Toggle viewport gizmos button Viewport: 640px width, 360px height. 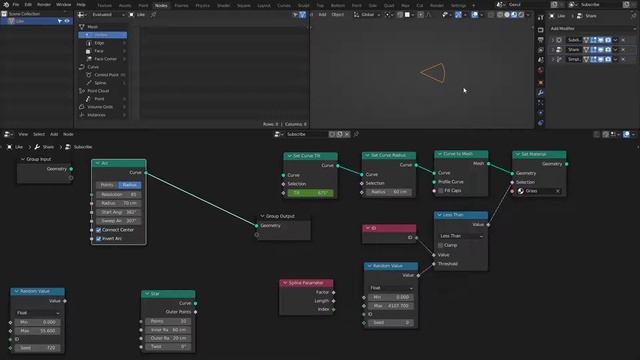click(x=458, y=15)
